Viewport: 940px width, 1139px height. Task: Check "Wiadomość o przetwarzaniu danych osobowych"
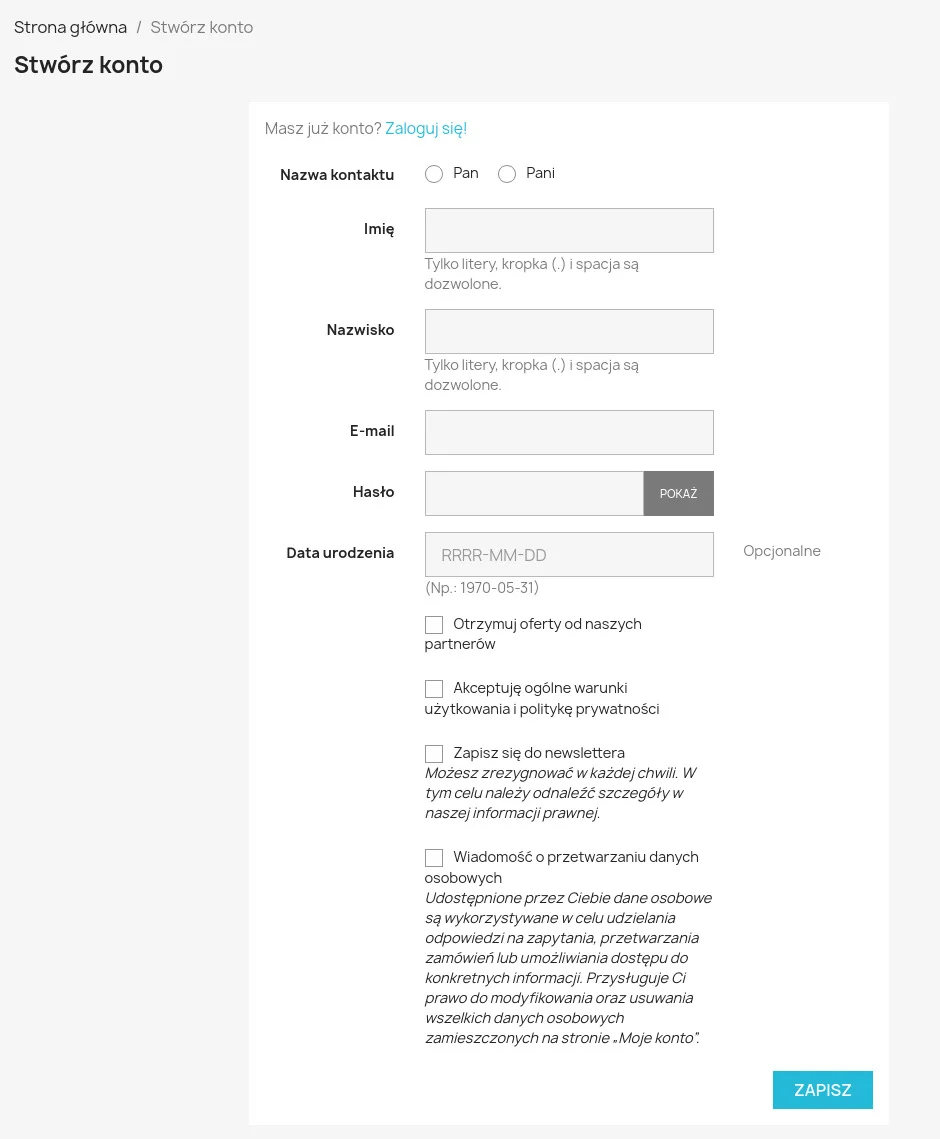(x=434, y=857)
